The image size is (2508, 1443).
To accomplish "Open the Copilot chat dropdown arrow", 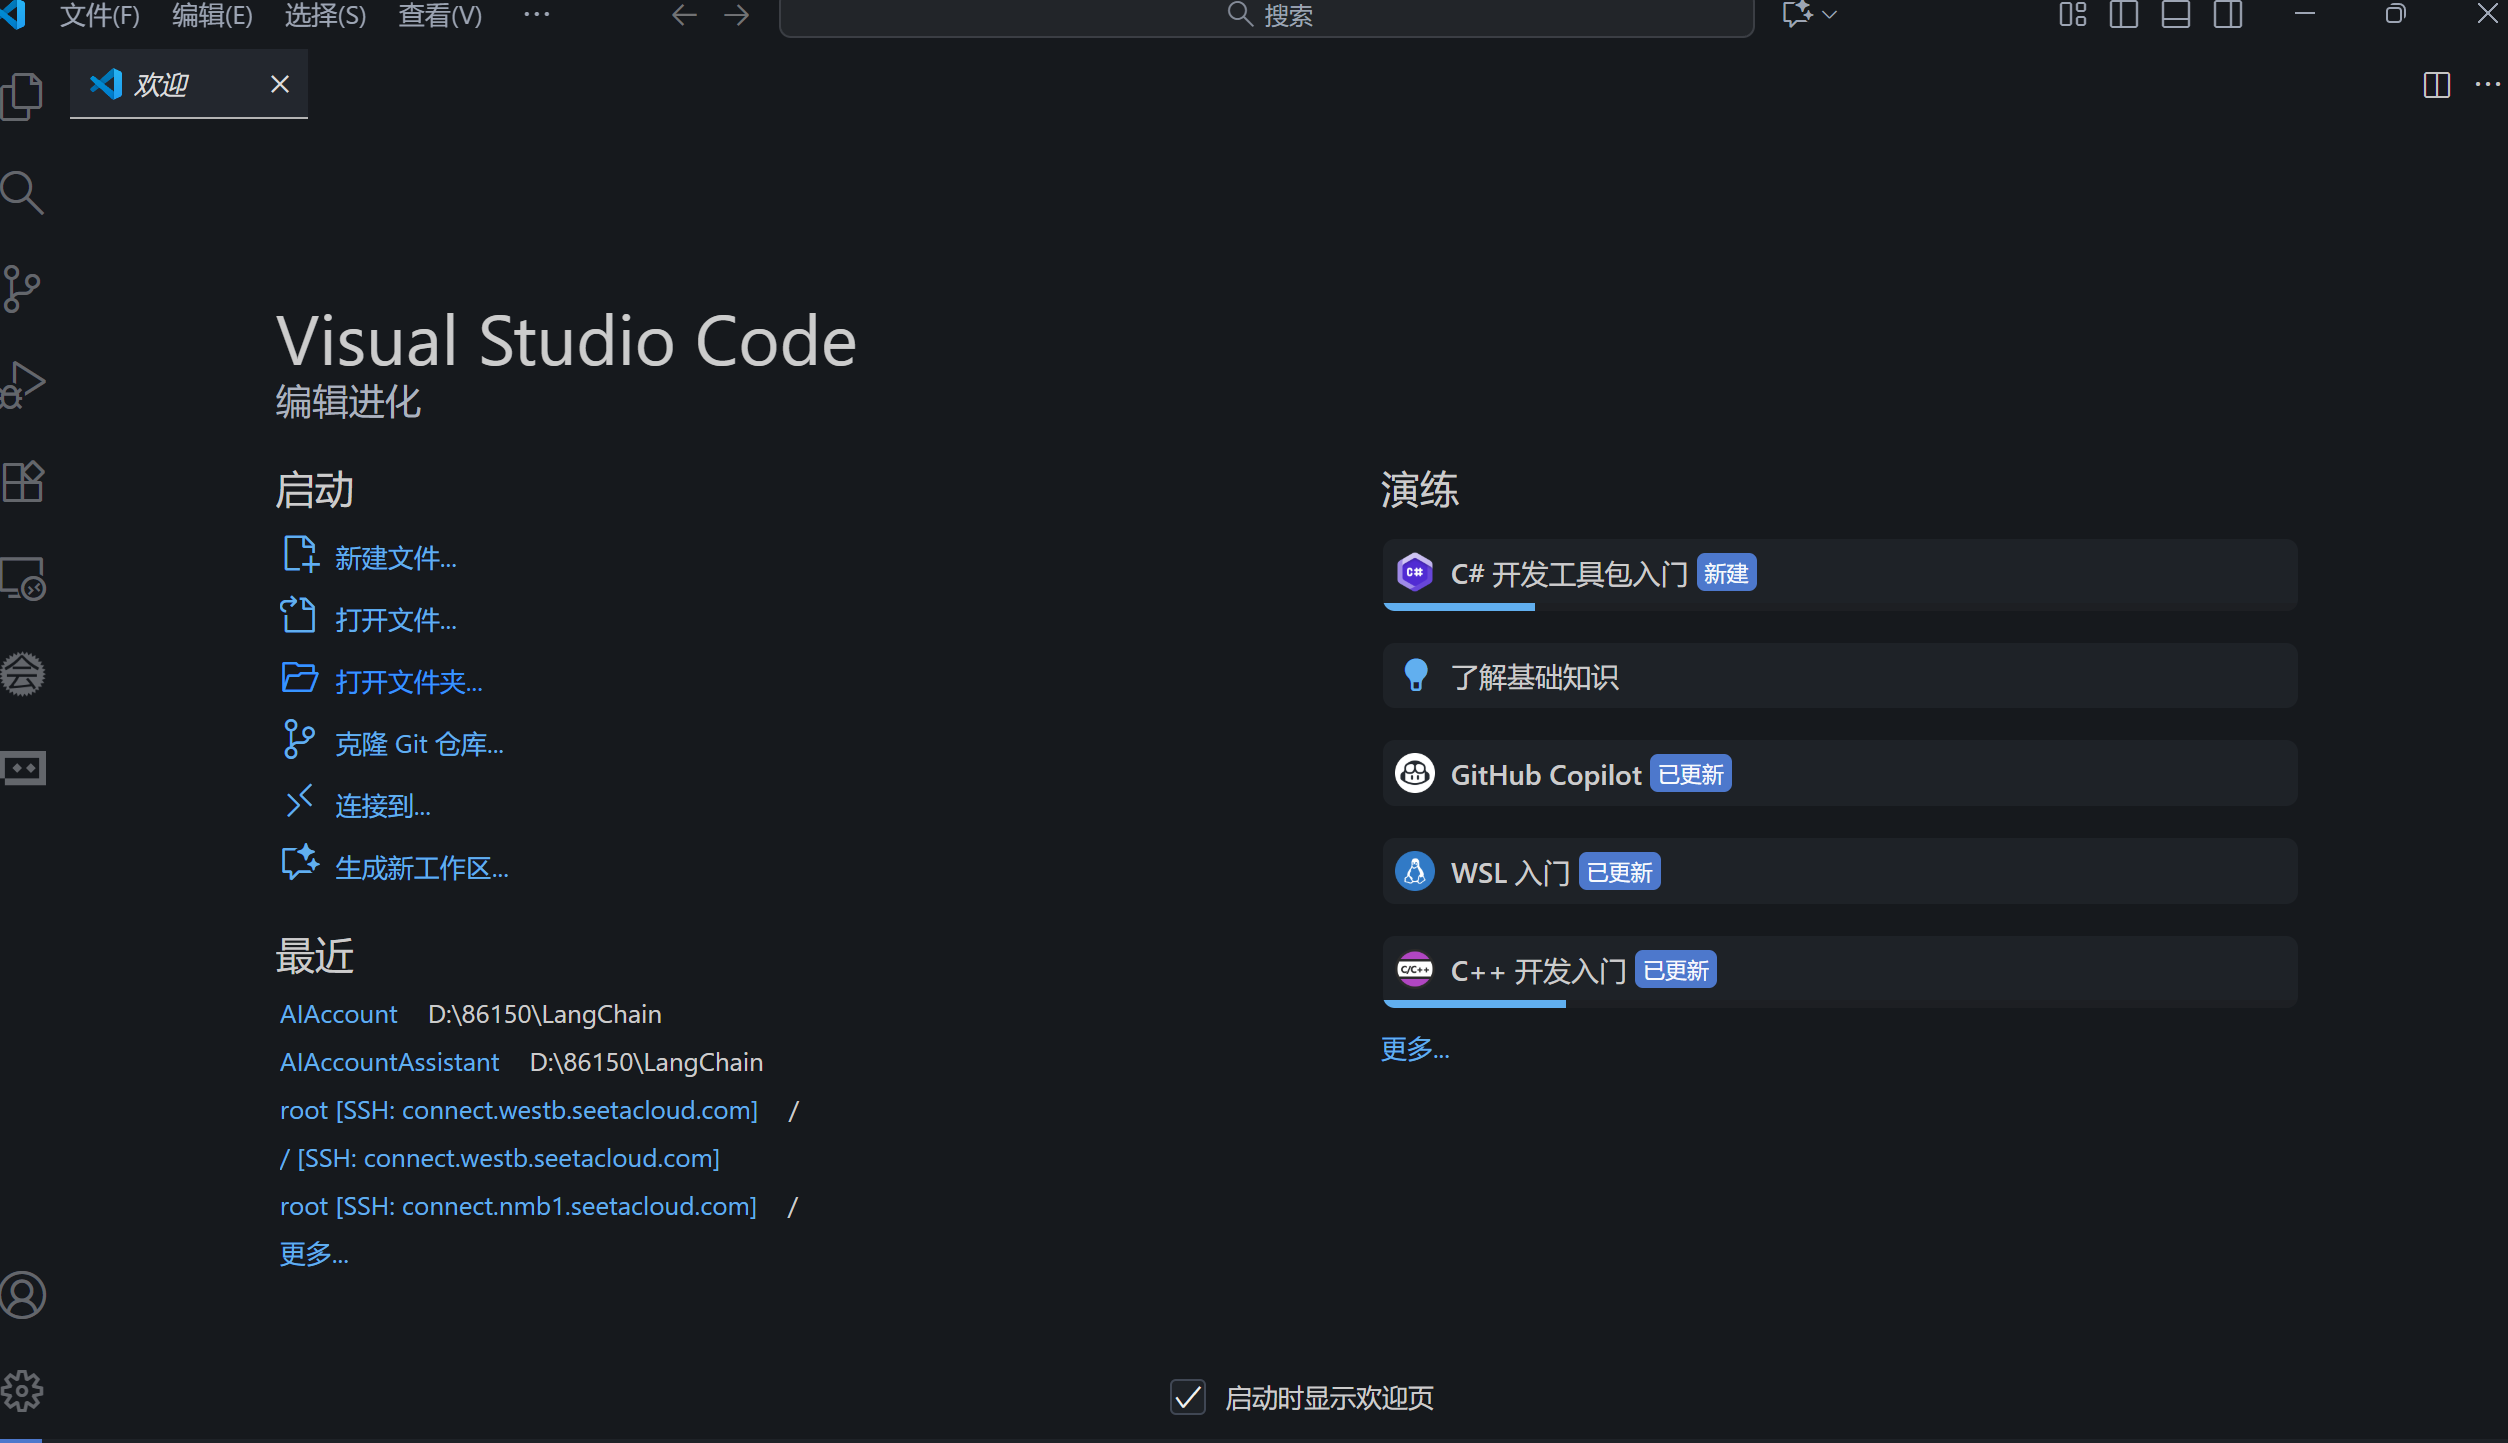I will (x=1830, y=15).
